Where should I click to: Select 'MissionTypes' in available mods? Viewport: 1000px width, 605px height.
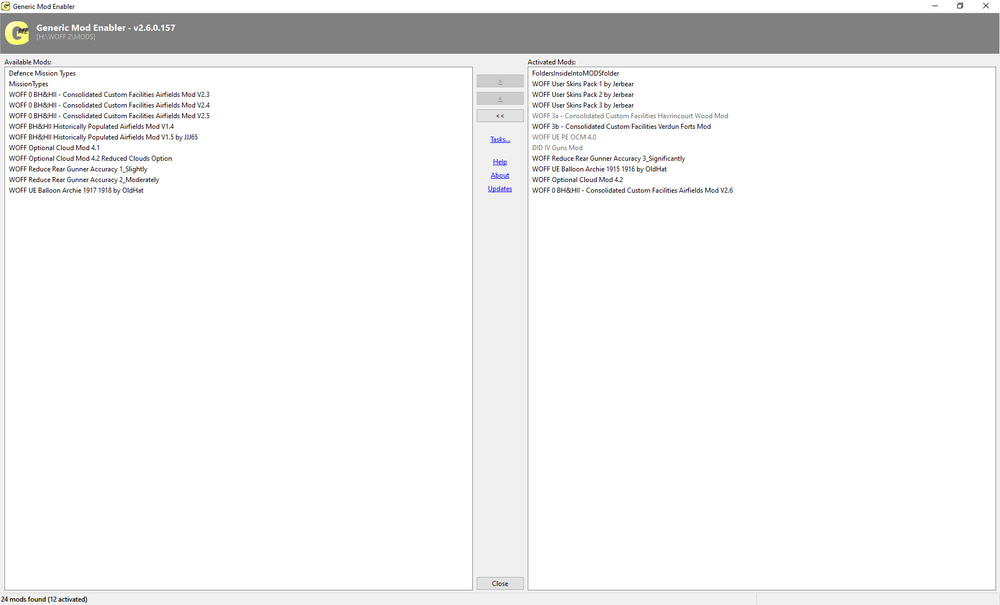coord(29,84)
